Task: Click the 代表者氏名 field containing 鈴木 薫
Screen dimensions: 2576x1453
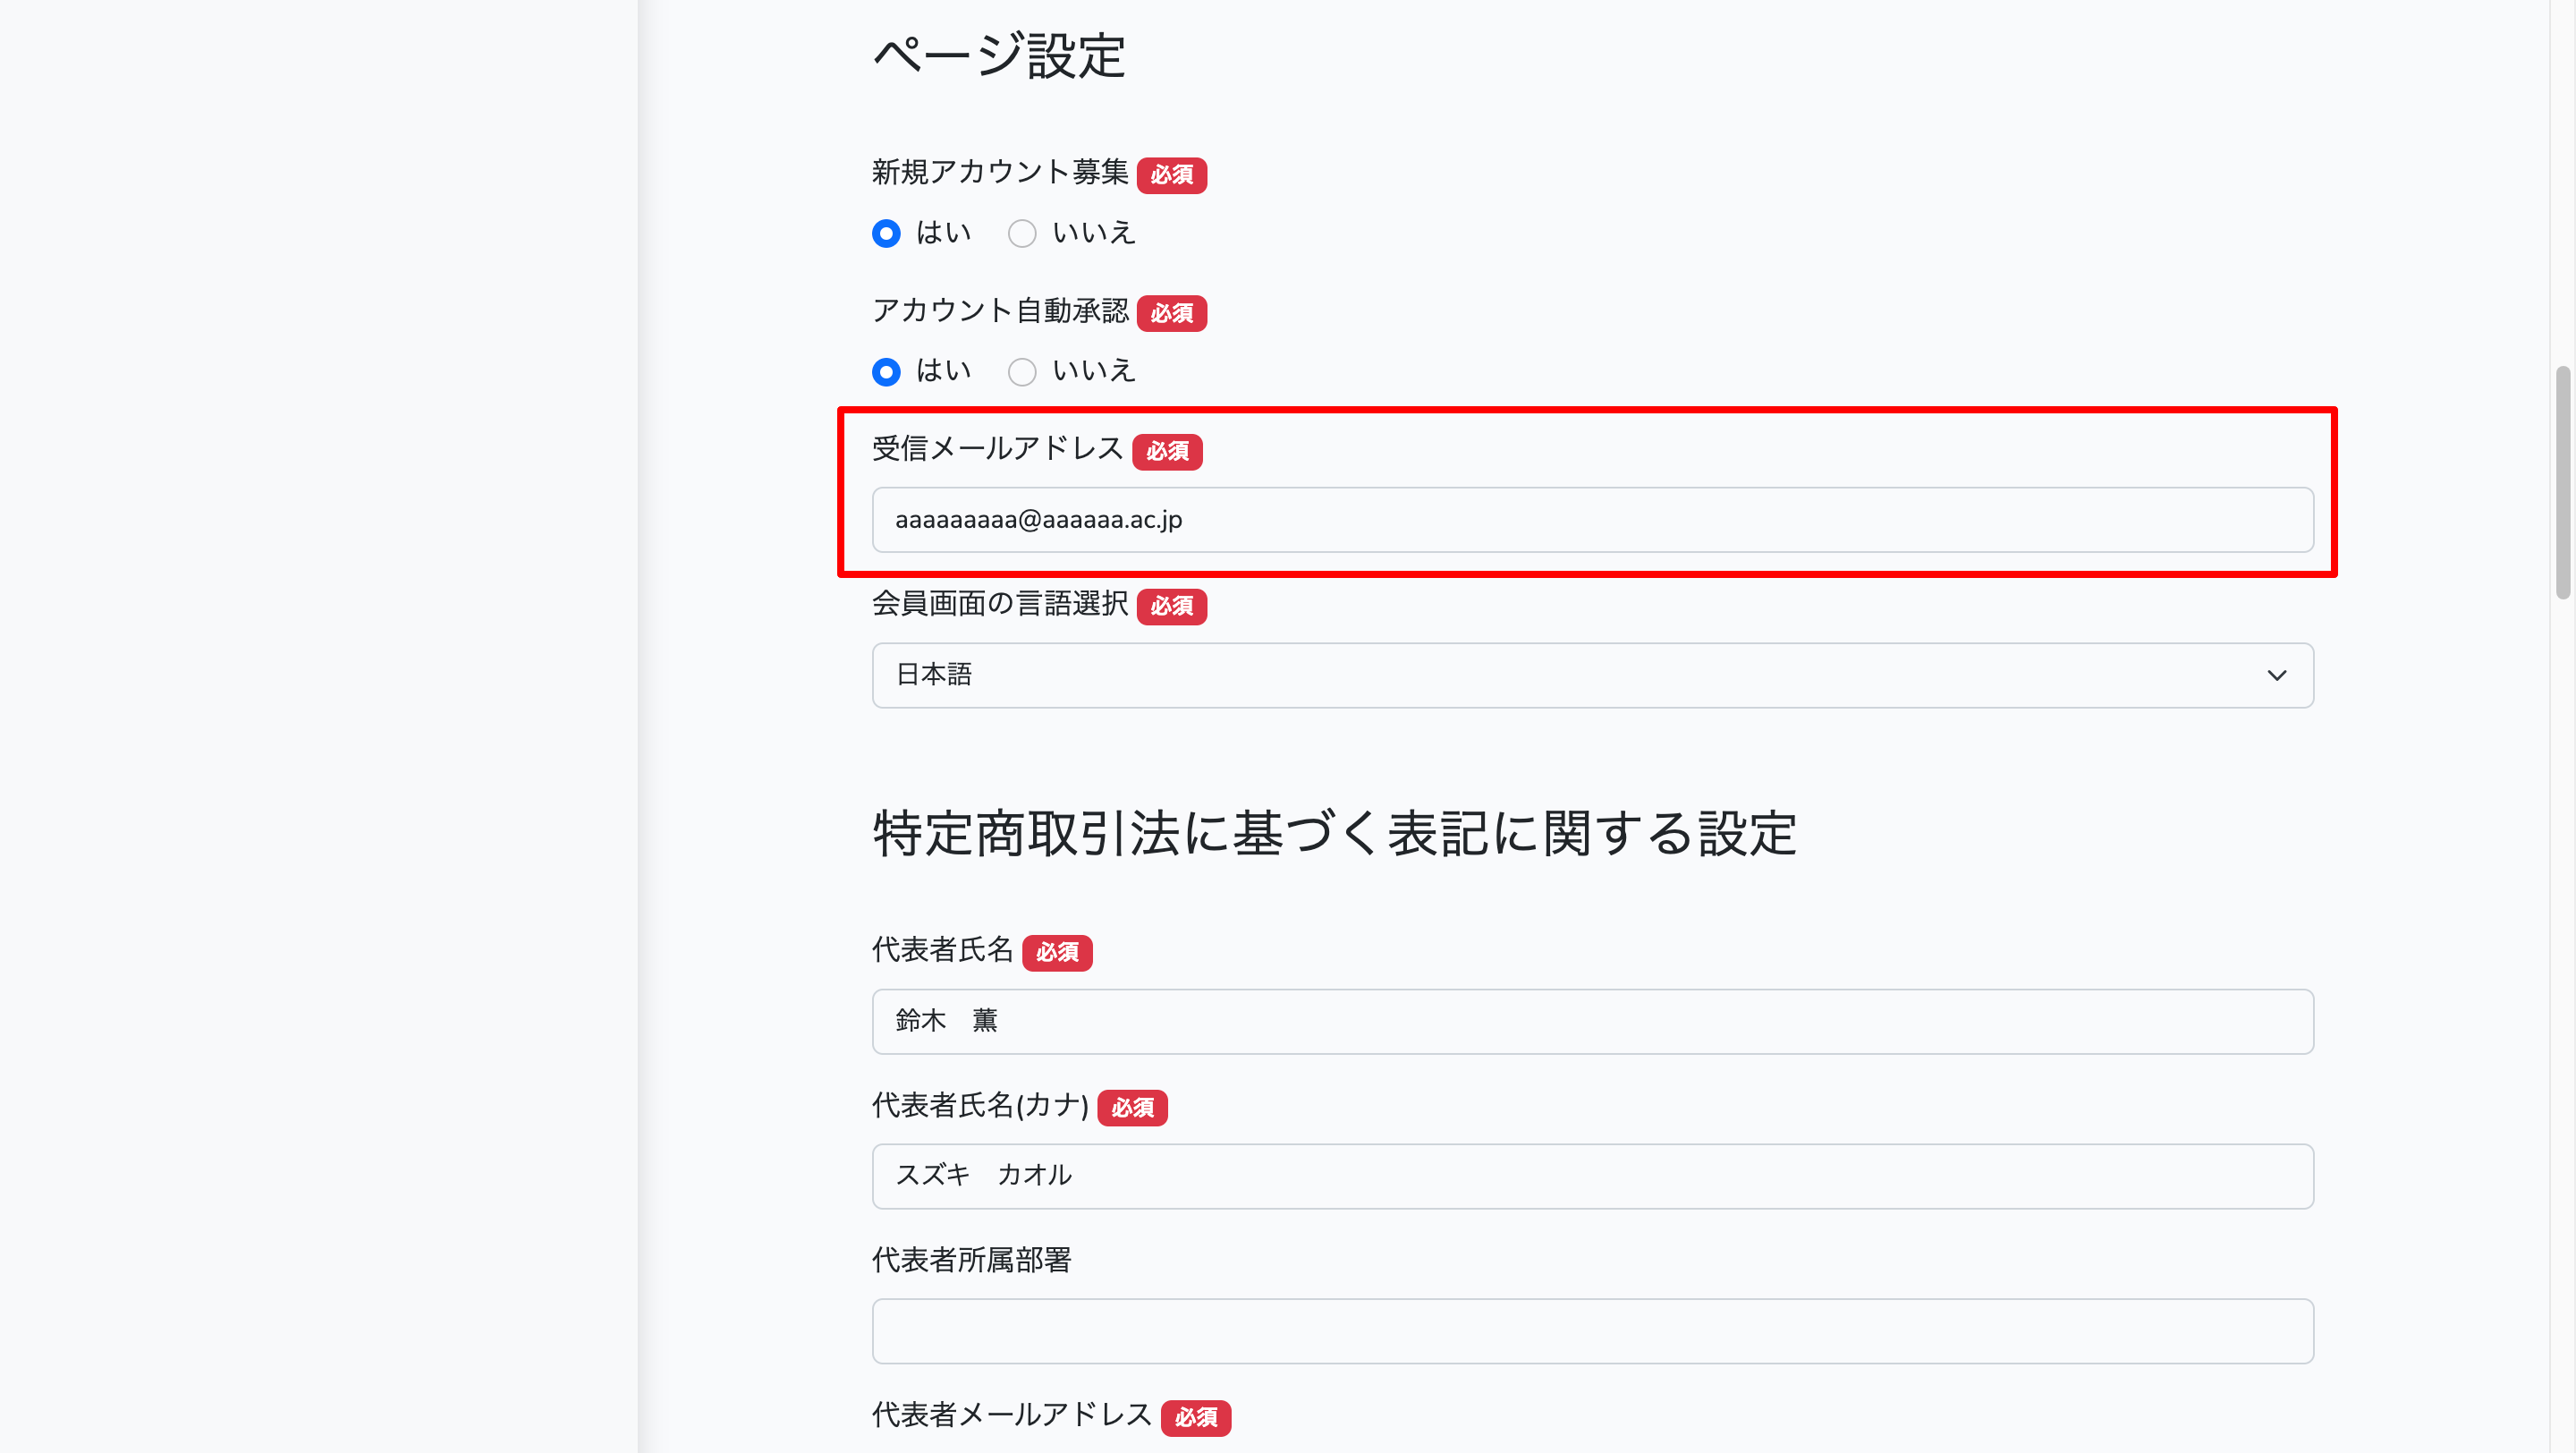Action: coord(1592,1021)
